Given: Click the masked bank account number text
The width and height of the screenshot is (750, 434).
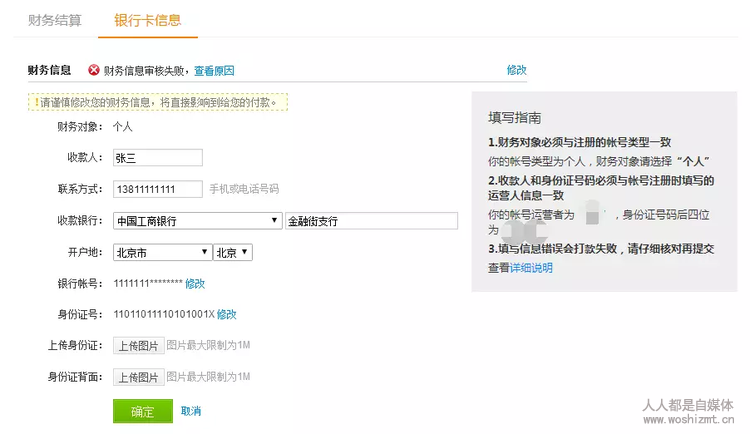Looking at the screenshot, I should pyautogui.click(x=147, y=284).
